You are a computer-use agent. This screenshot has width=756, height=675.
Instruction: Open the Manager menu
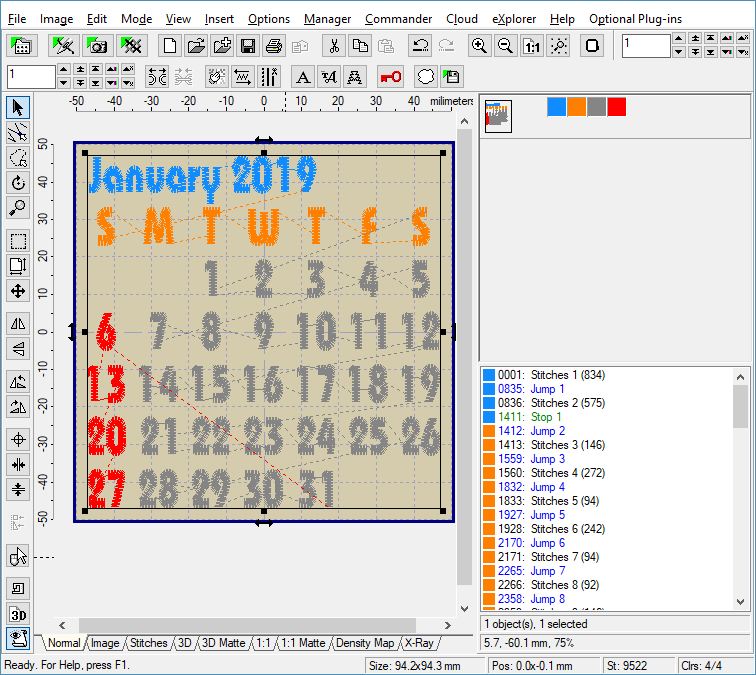pyautogui.click(x=328, y=19)
